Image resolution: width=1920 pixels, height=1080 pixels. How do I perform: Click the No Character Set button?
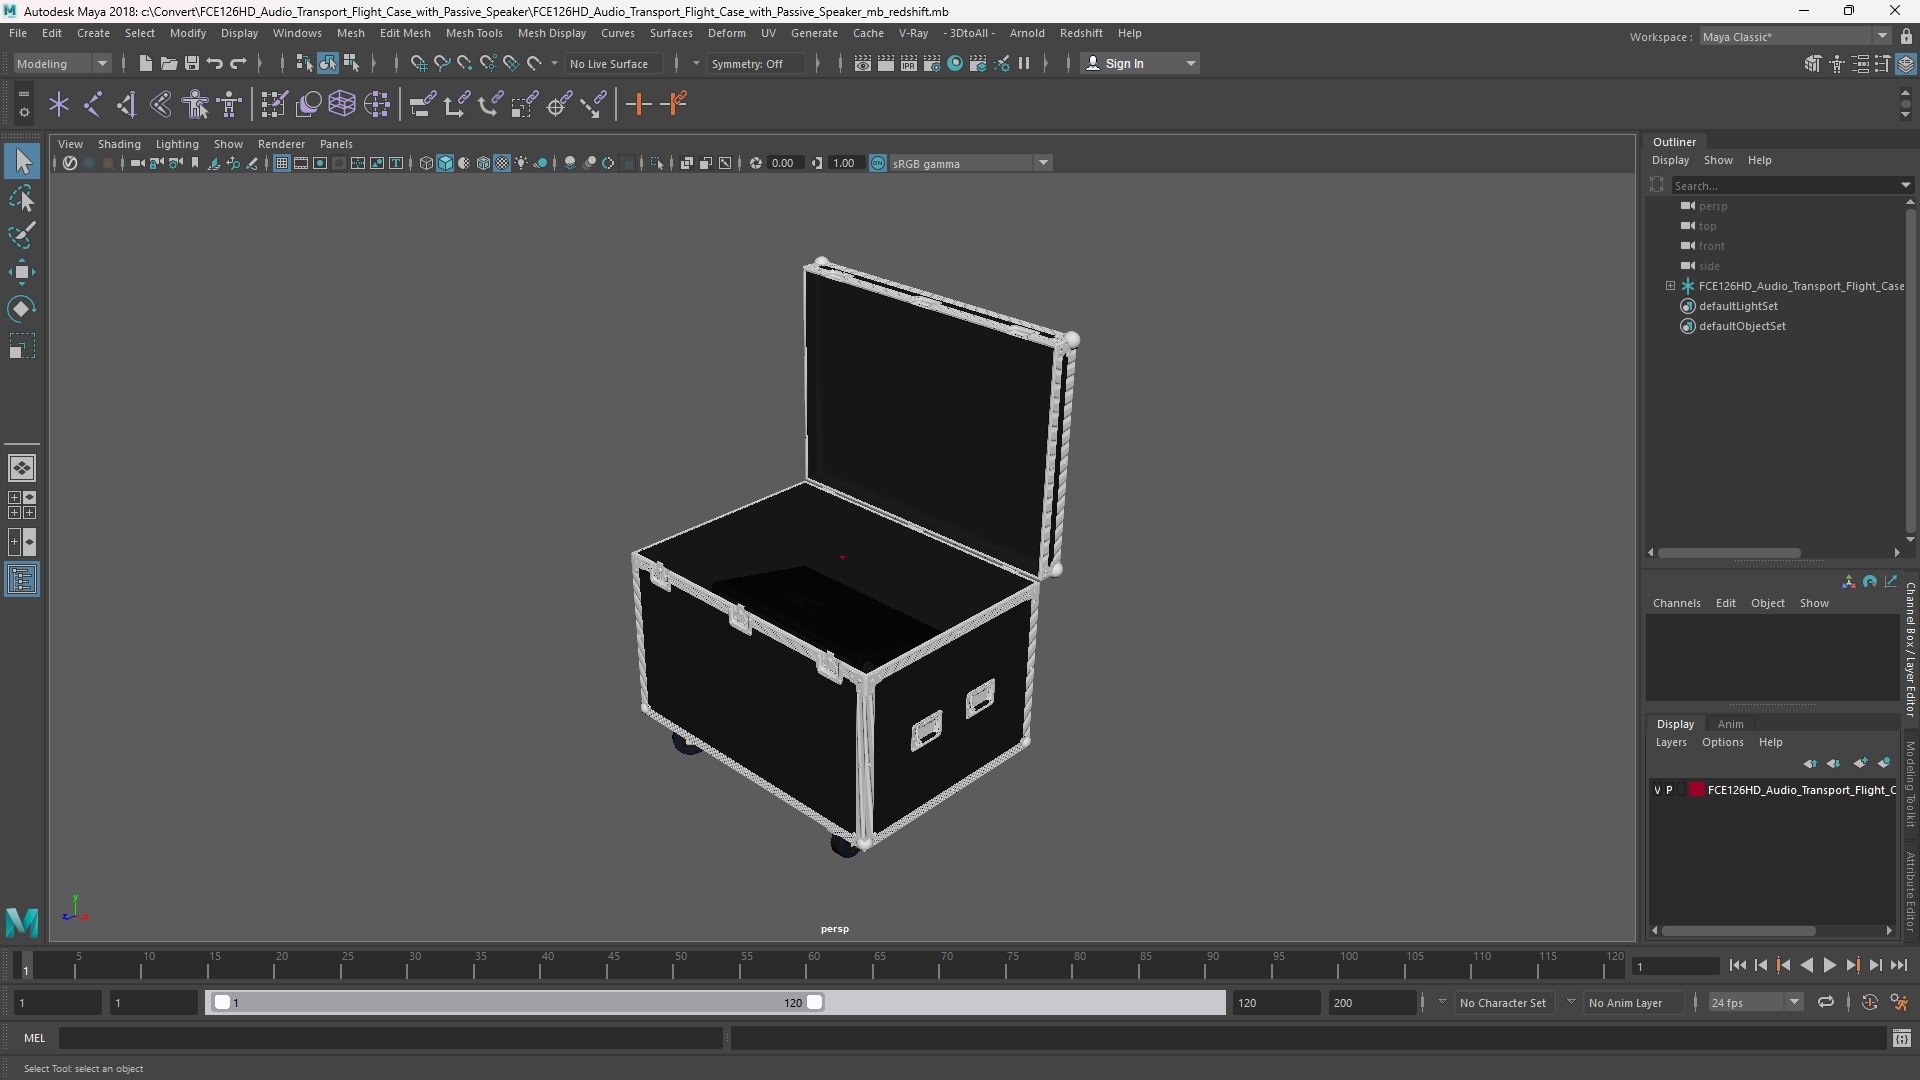[1502, 1002]
